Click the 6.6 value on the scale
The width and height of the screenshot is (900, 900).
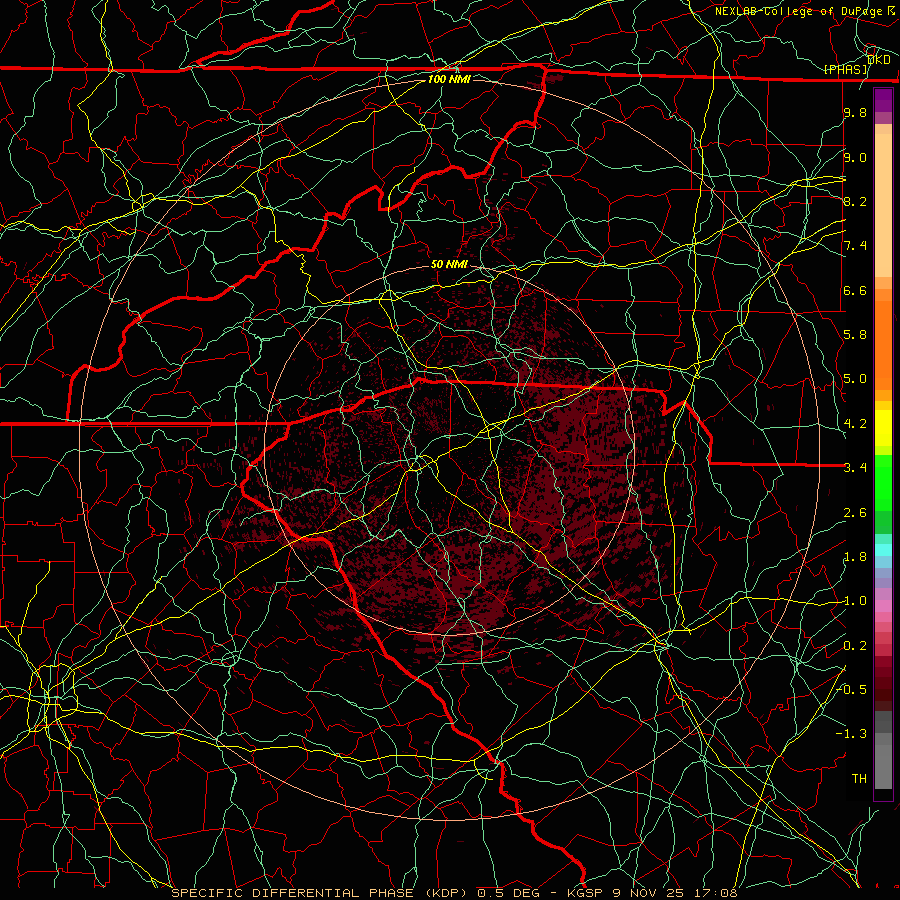point(855,290)
